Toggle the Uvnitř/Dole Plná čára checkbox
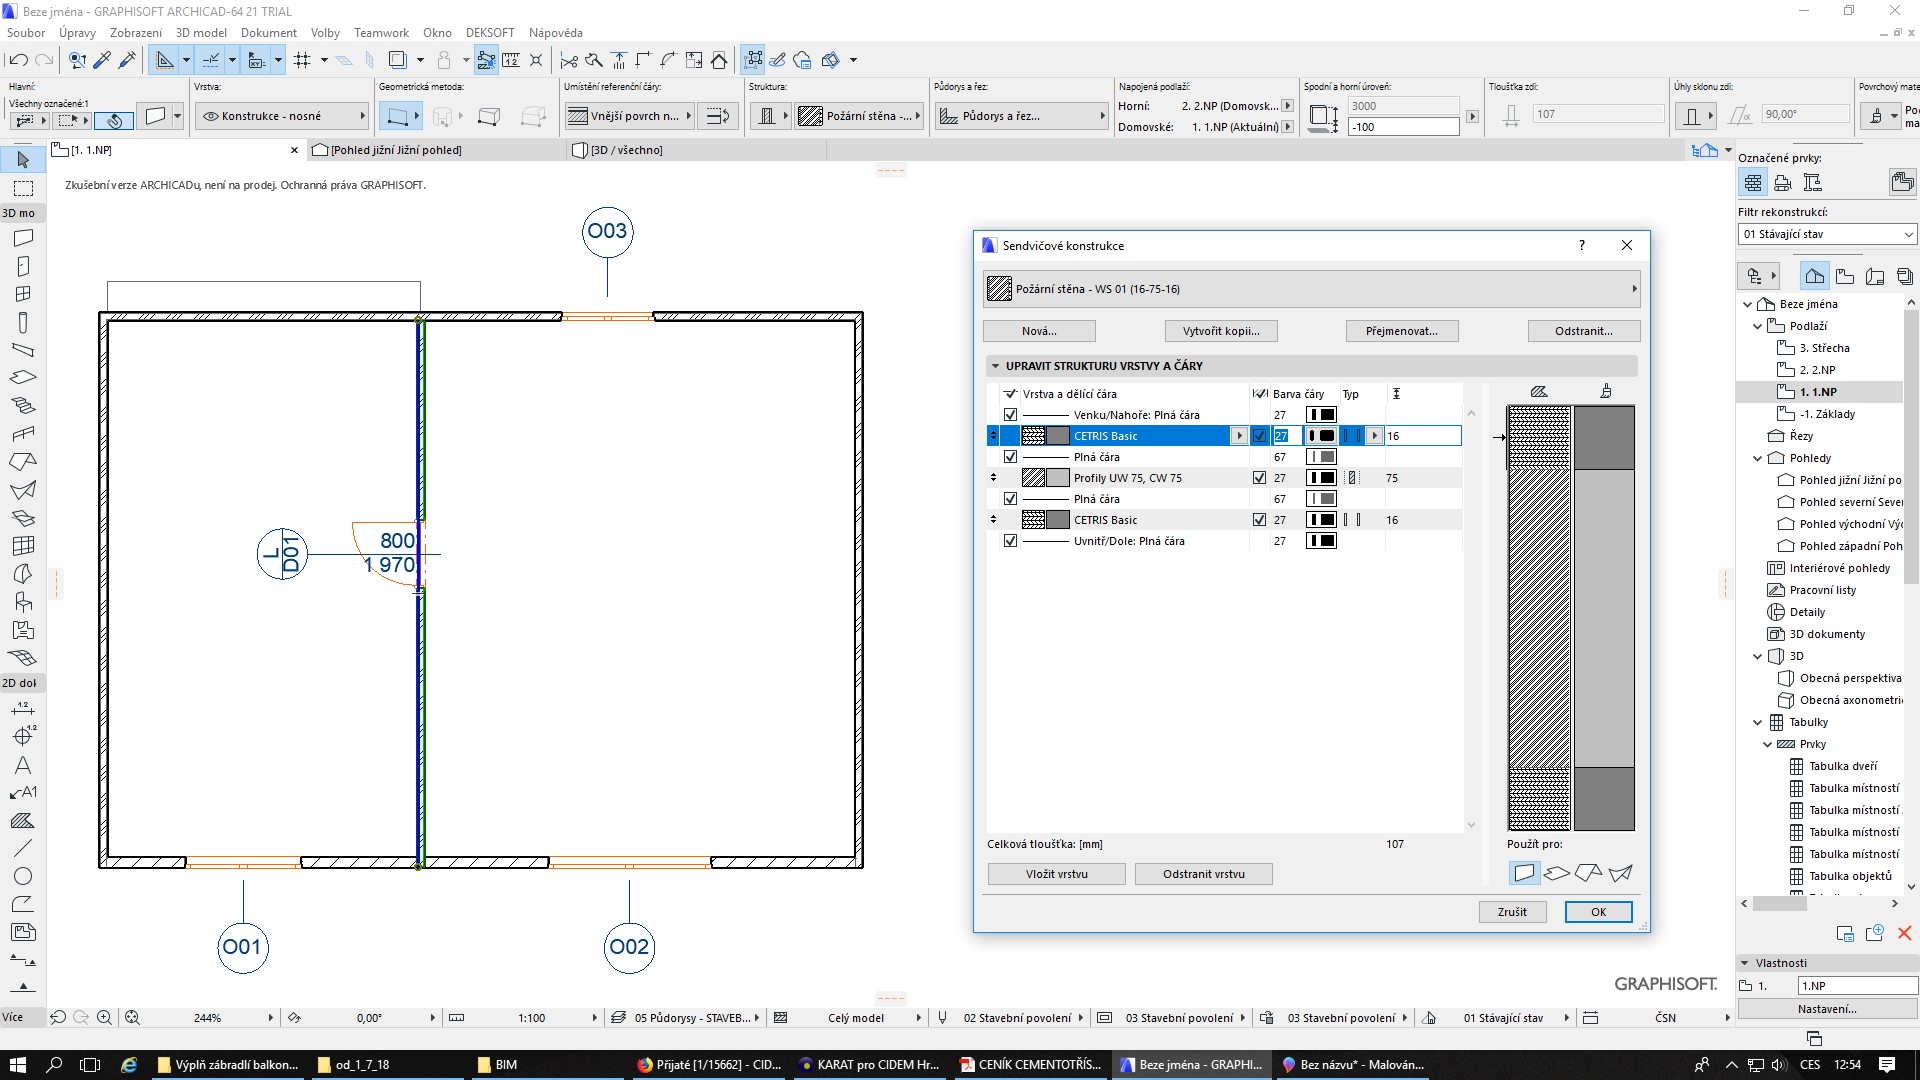 coord(1010,541)
